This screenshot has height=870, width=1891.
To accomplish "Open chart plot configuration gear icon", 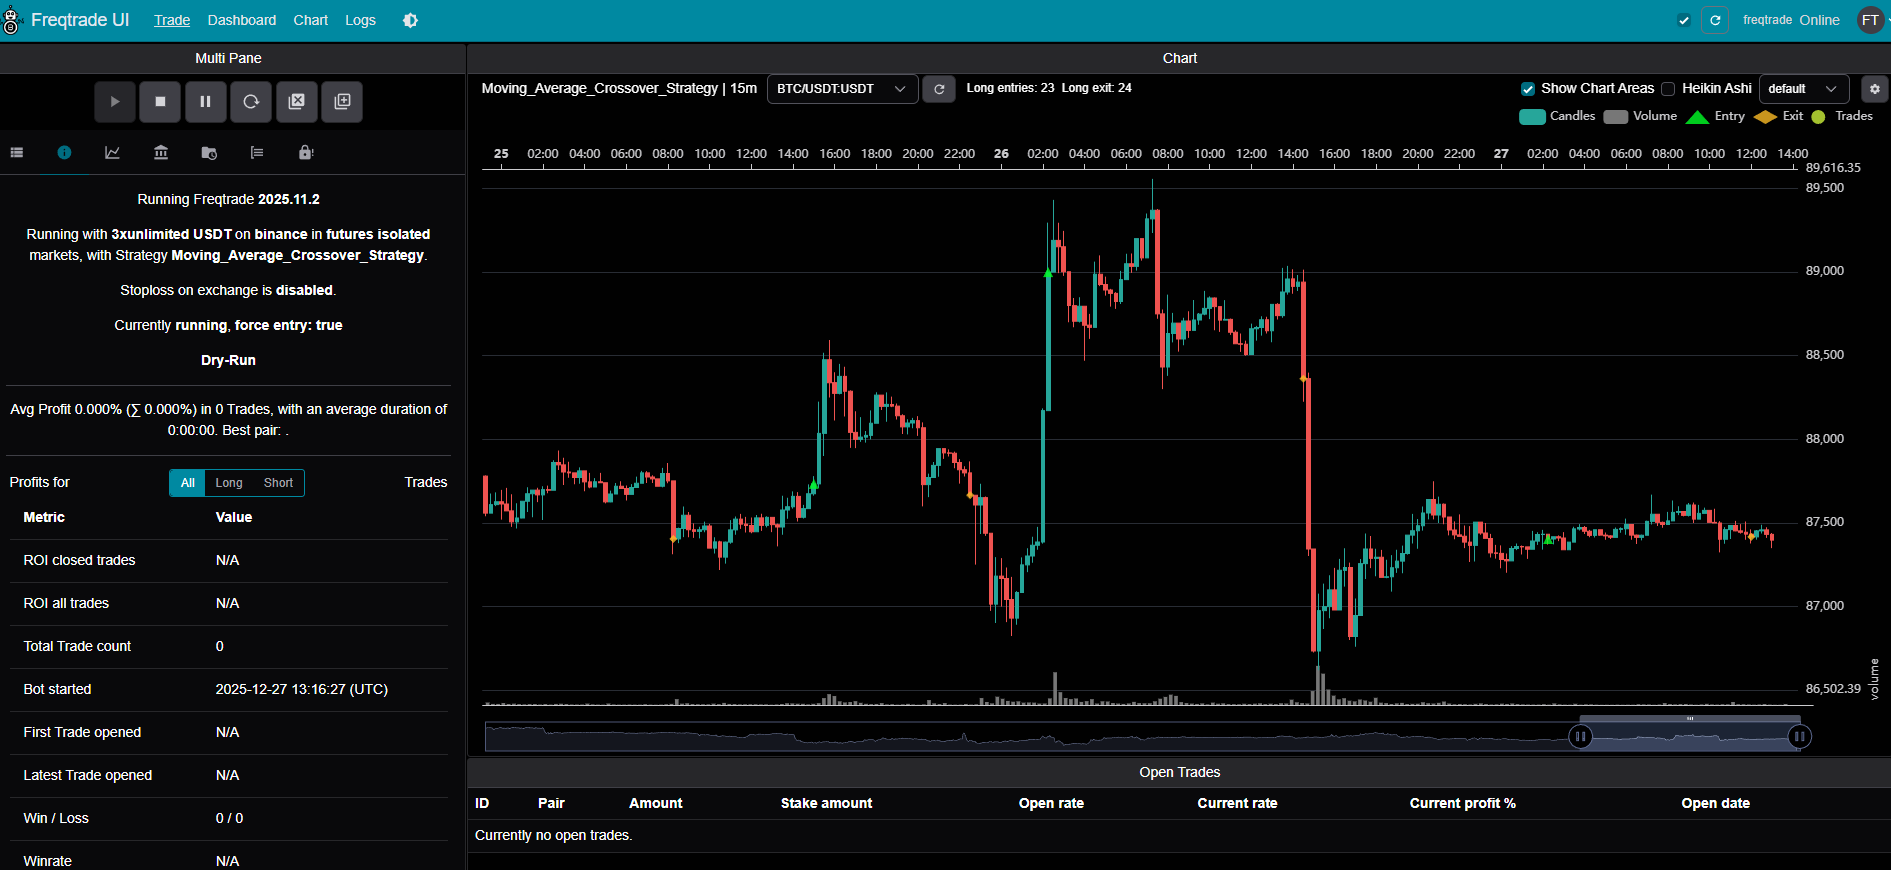I will pyautogui.click(x=1874, y=89).
